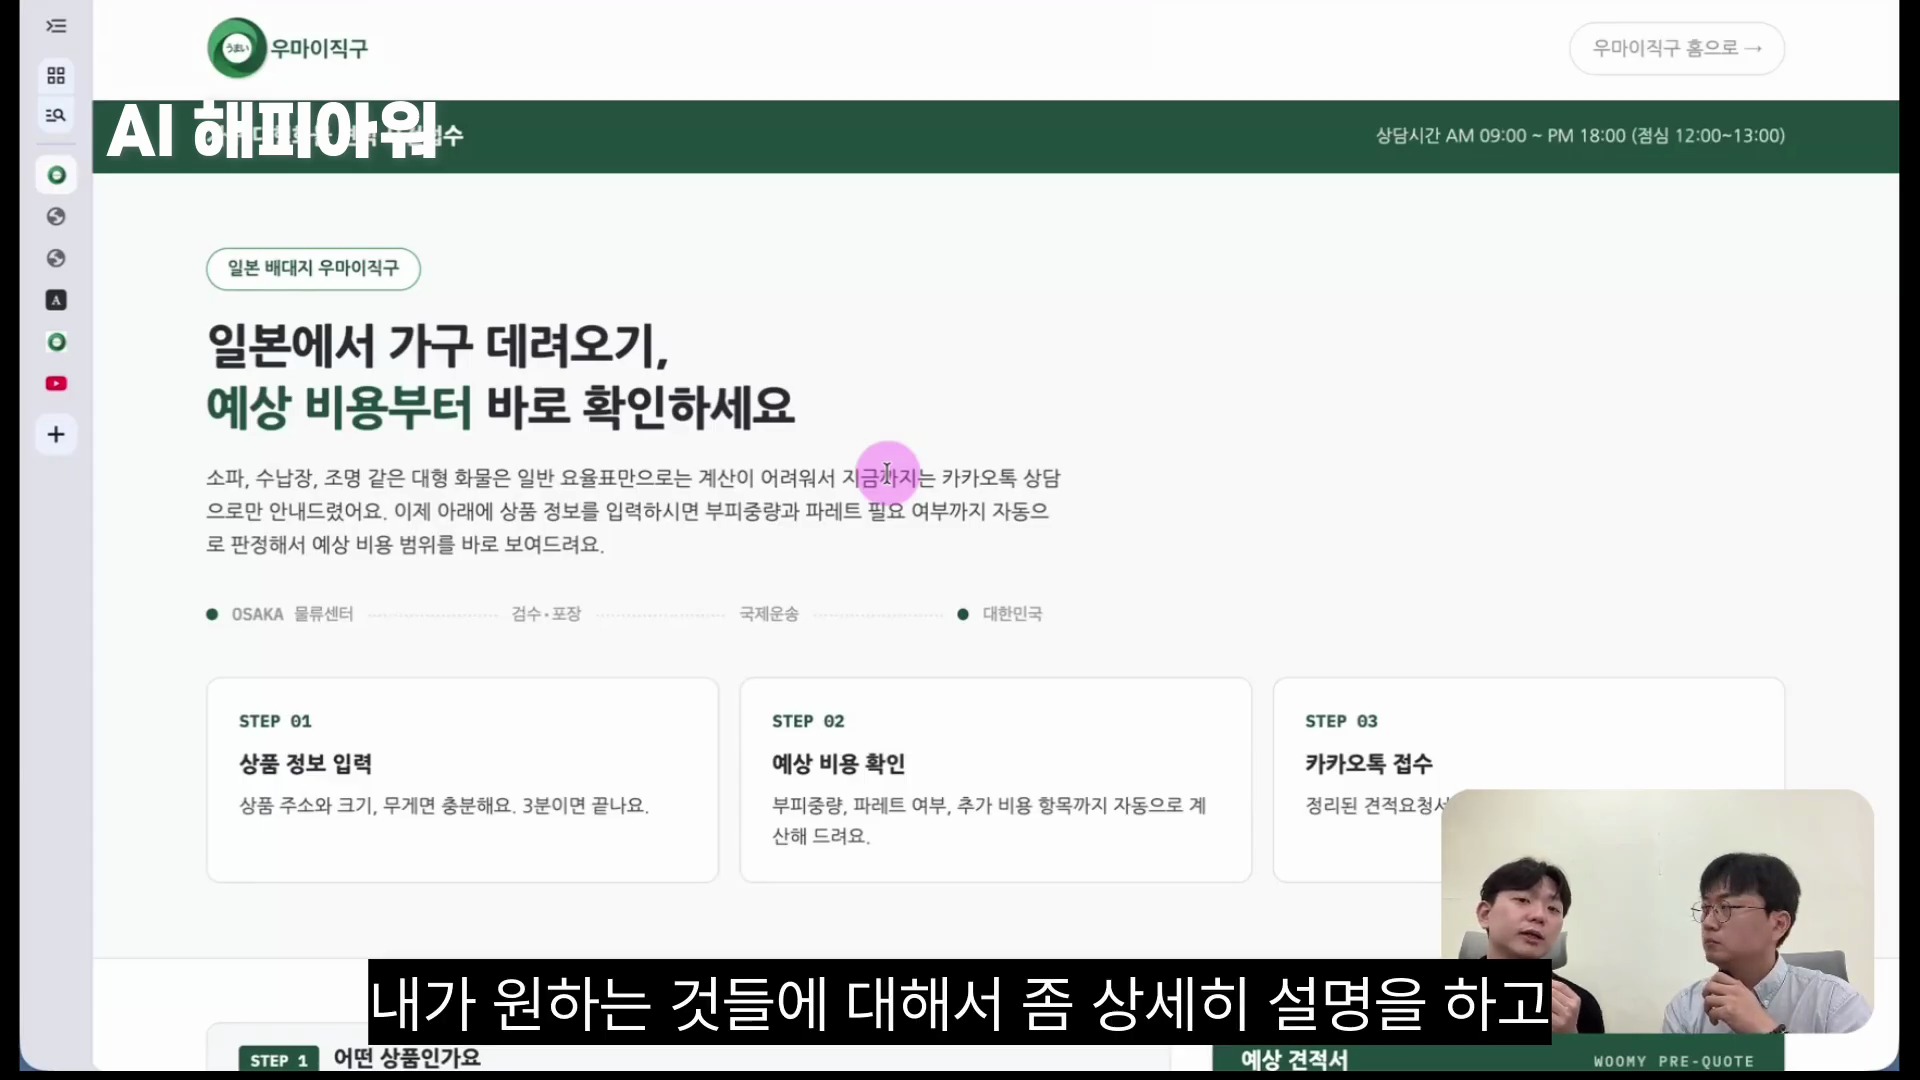
Task: Click the 상담시간 AM 09:00 ~ PM 18:00 text
Action: pyautogui.click(x=1580, y=136)
